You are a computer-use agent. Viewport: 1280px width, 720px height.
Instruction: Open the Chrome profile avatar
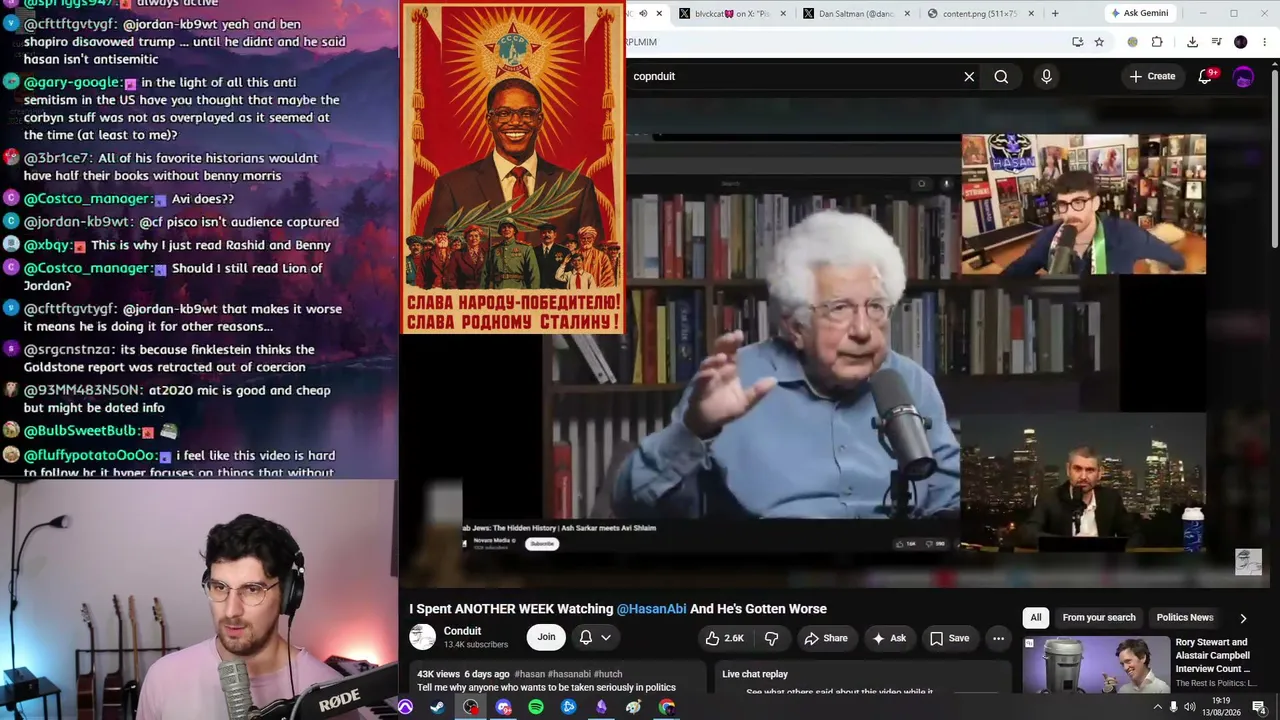pos(1240,42)
